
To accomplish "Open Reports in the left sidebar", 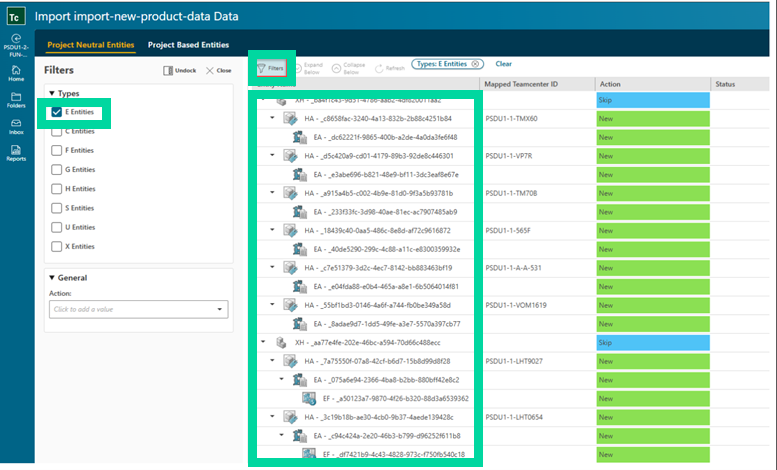I will pyautogui.click(x=16, y=152).
